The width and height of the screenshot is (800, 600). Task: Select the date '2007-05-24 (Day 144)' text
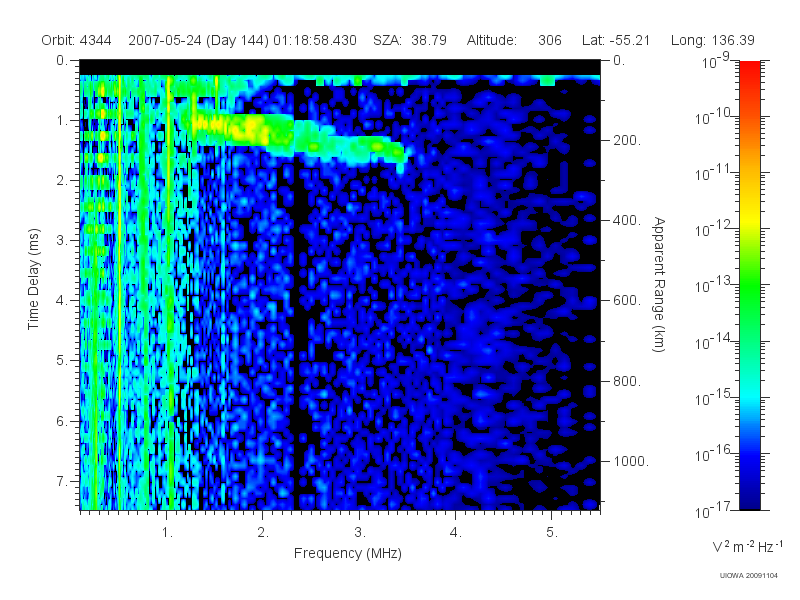point(198,40)
